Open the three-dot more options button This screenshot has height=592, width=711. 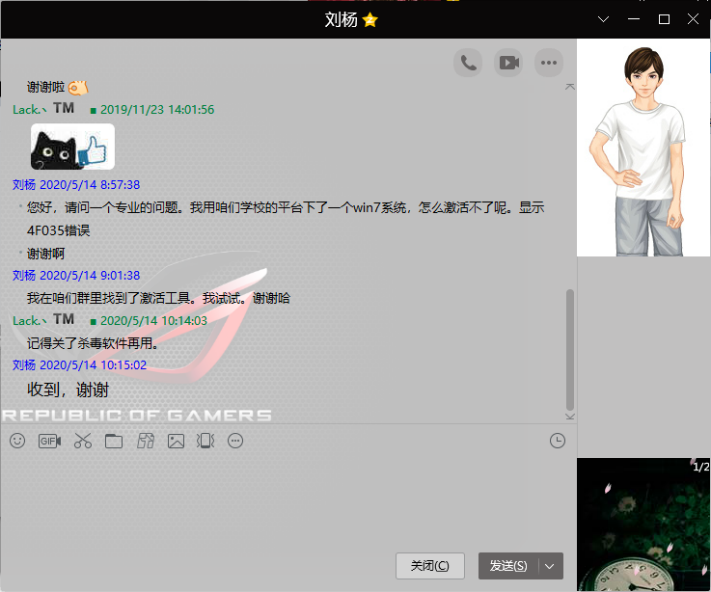pyautogui.click(x=548, y=63)
